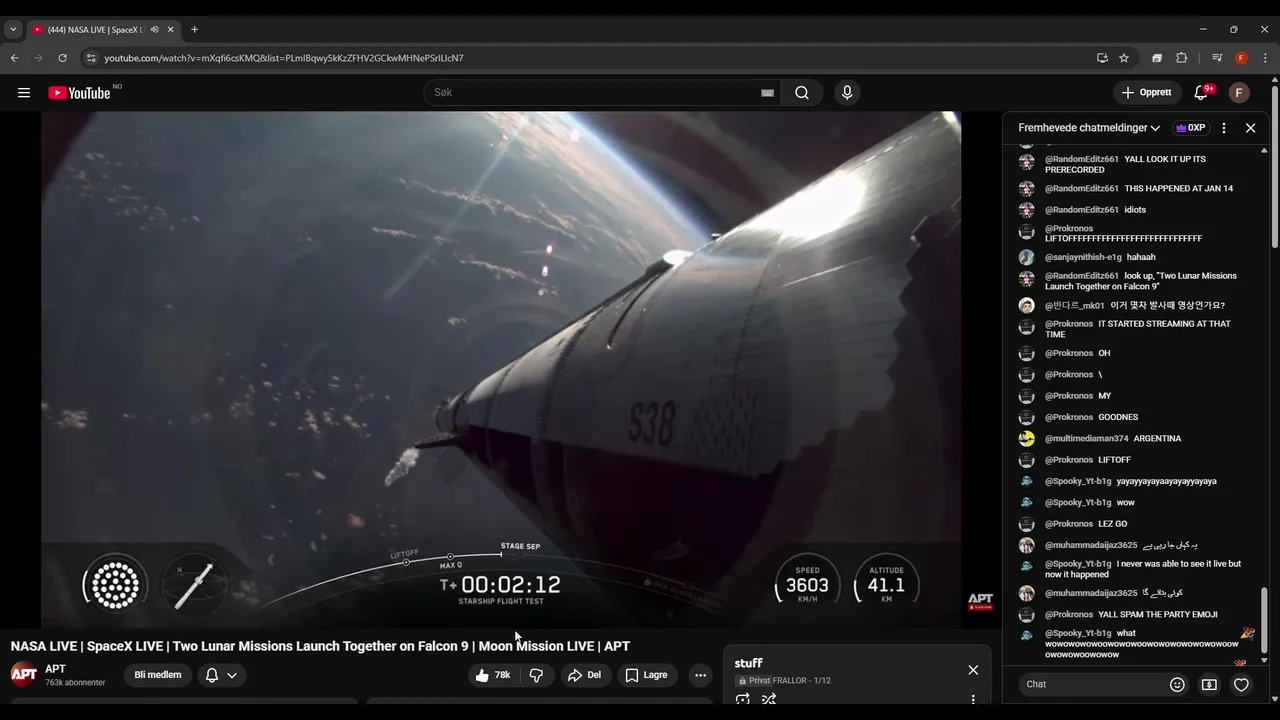Open stuff playlist options menu
The height and width of the screenshot is (720, 1280).
pyautogui.click(x=973, y=699)
